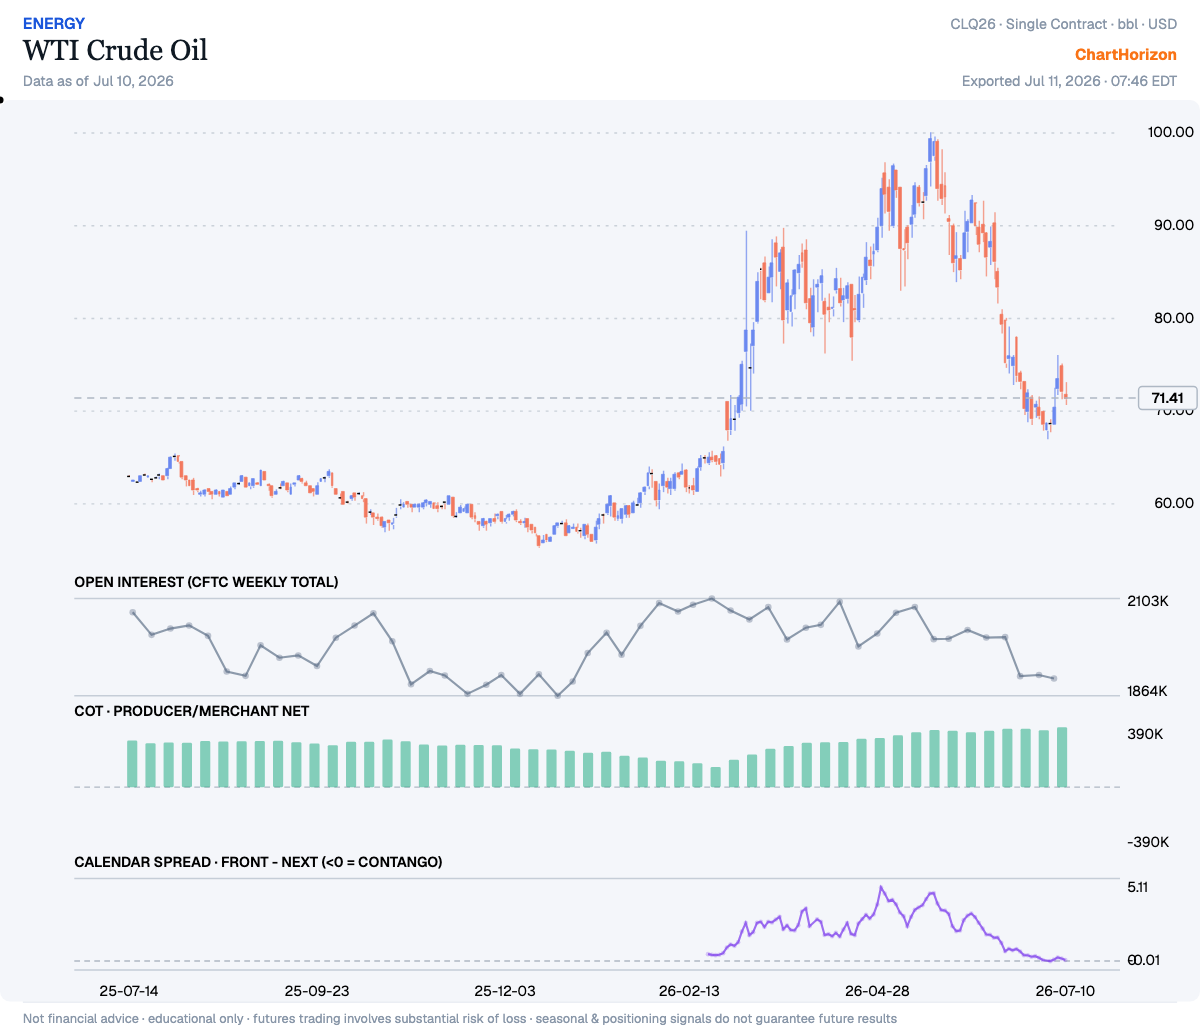
Task: Click the WTI Crude Oil title
Action: 116,50
